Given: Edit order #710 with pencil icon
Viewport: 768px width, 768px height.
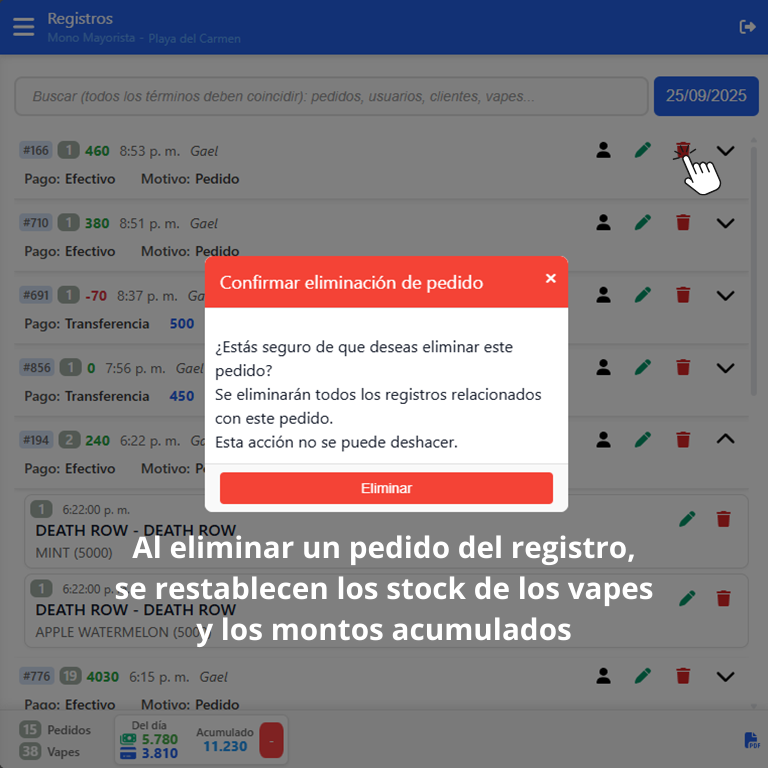Looking at the screenshot, I should point(643,223).
